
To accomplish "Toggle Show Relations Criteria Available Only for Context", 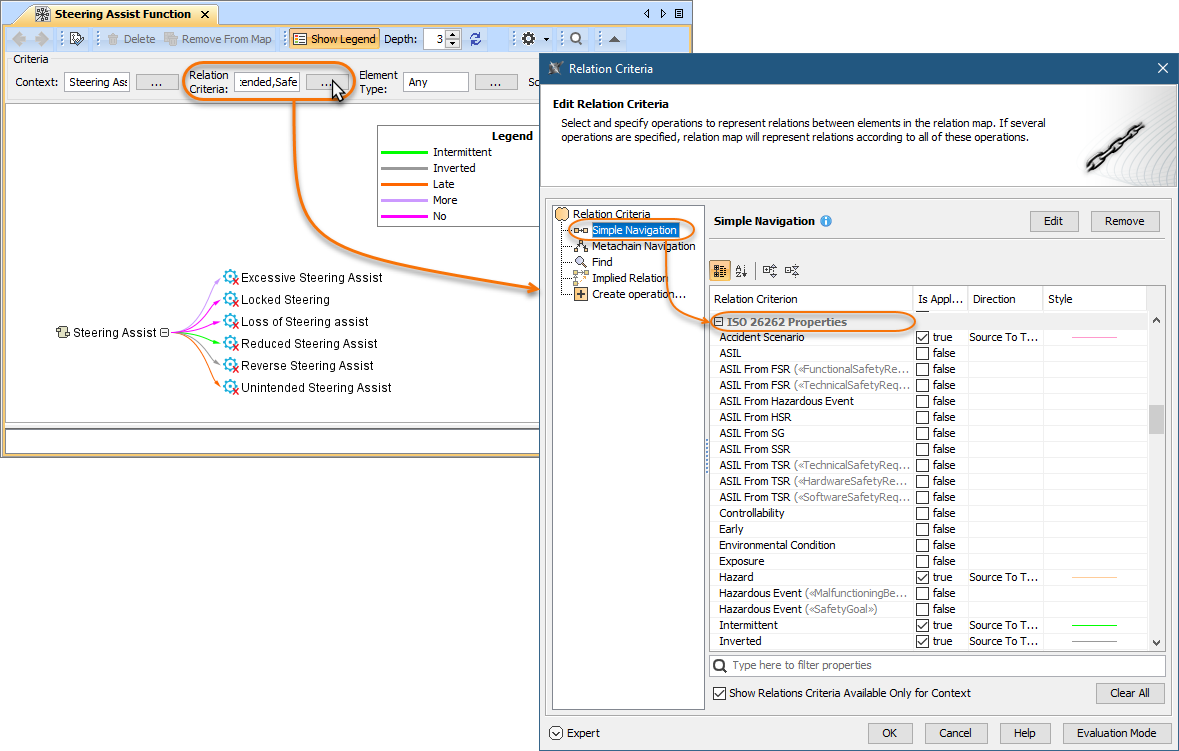I will (x=719, y=693).
